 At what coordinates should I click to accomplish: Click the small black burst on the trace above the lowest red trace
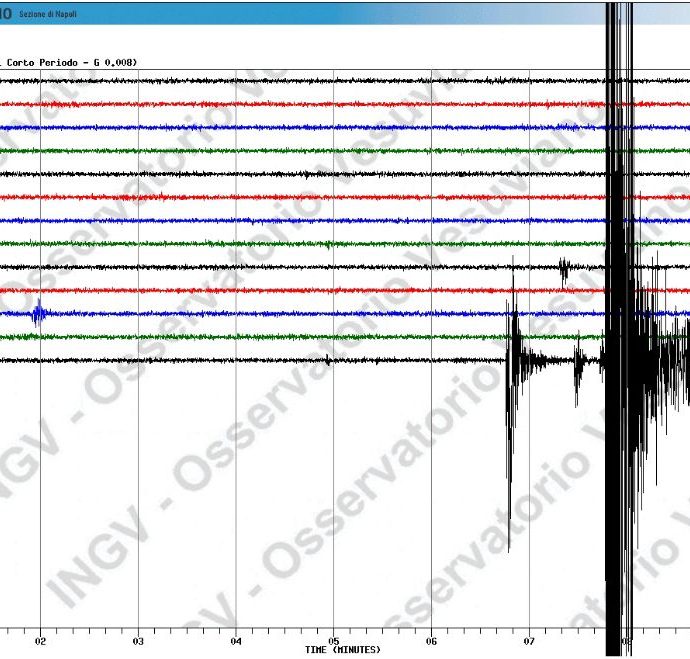point(564,271)
